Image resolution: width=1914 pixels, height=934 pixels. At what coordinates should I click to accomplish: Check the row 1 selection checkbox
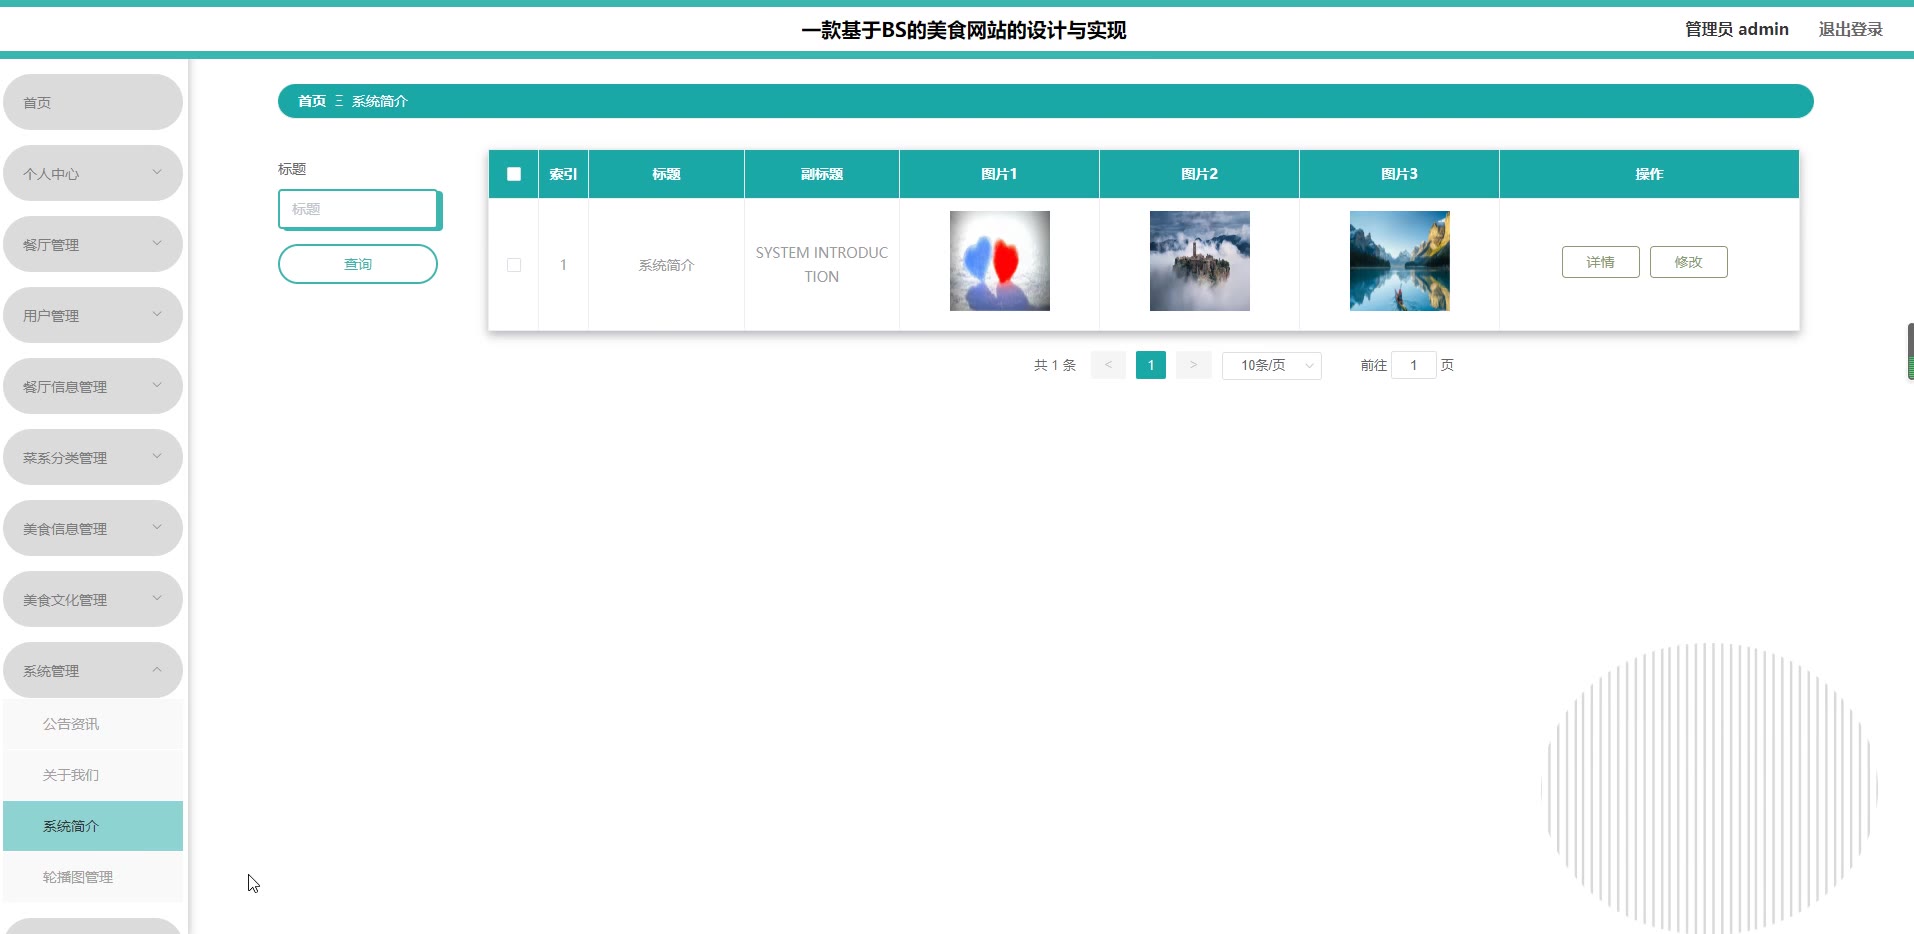click(514, 265)
